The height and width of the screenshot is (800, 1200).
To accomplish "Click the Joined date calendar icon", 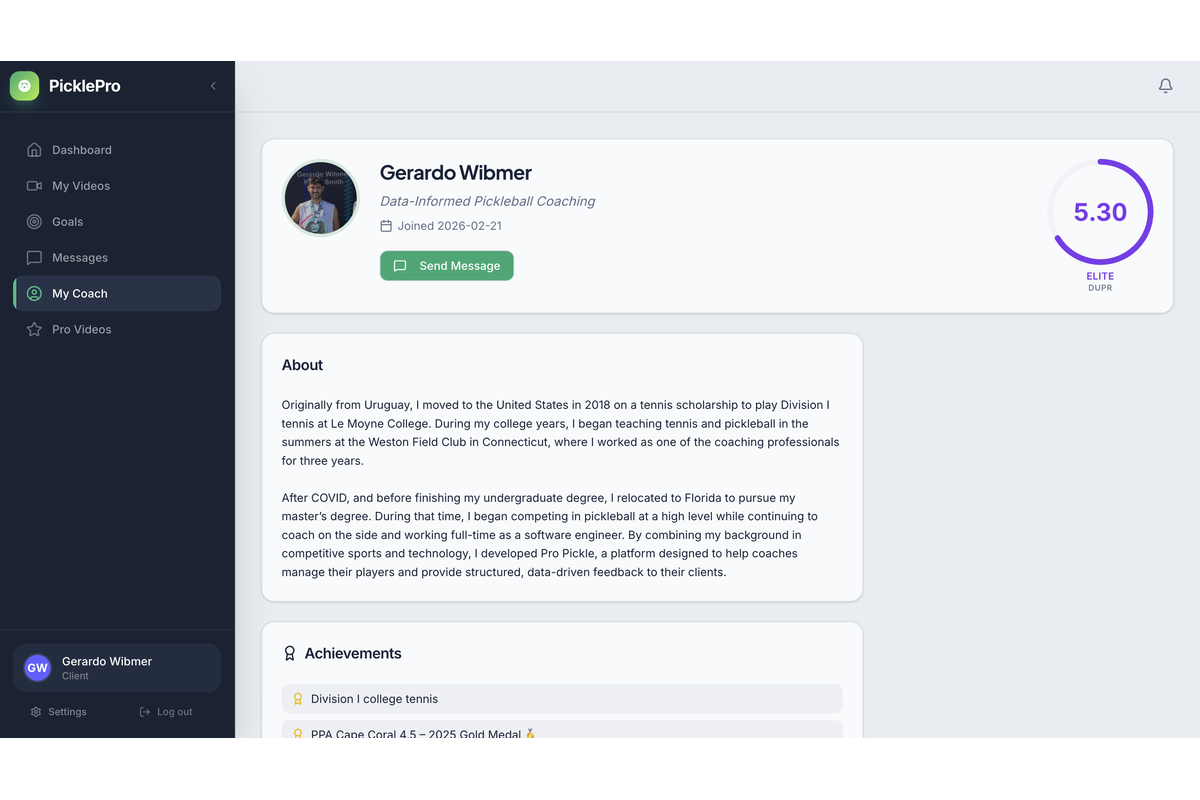I will pyautogui.click(x=386, y=226).
